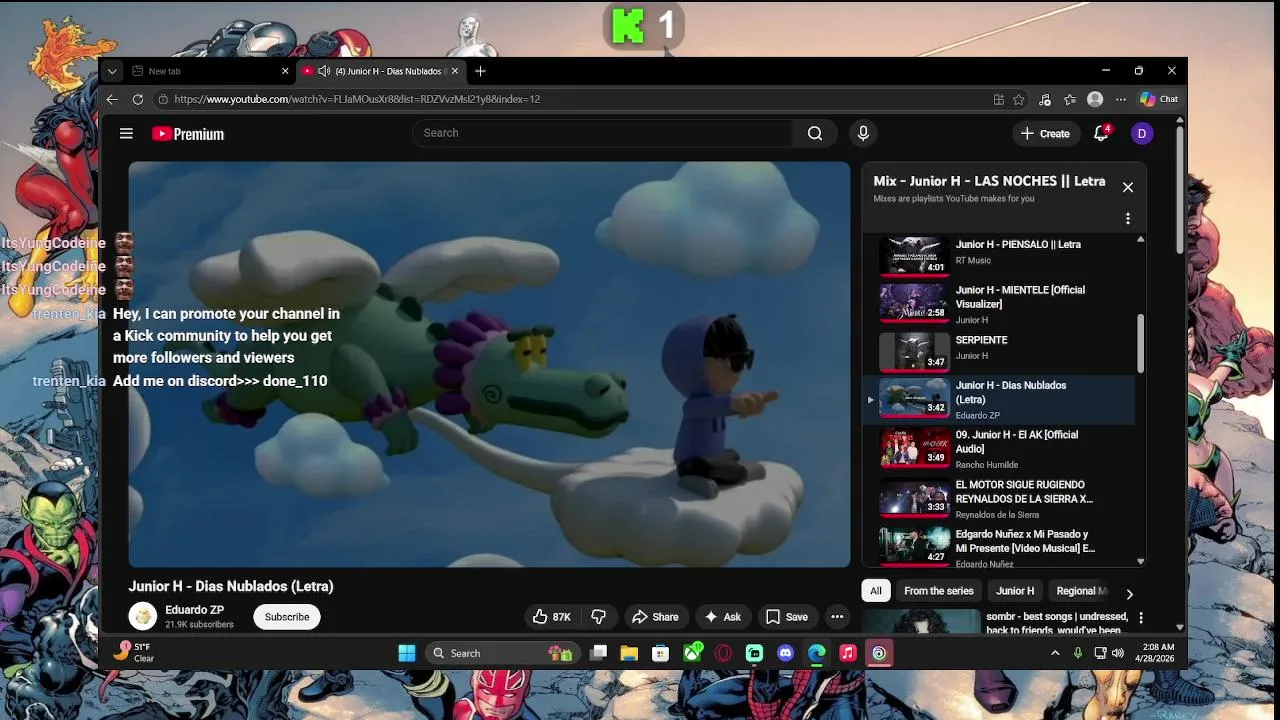Start voice search with the microphone icon
The image size is (1280, 720).
[x=863, y=133]
